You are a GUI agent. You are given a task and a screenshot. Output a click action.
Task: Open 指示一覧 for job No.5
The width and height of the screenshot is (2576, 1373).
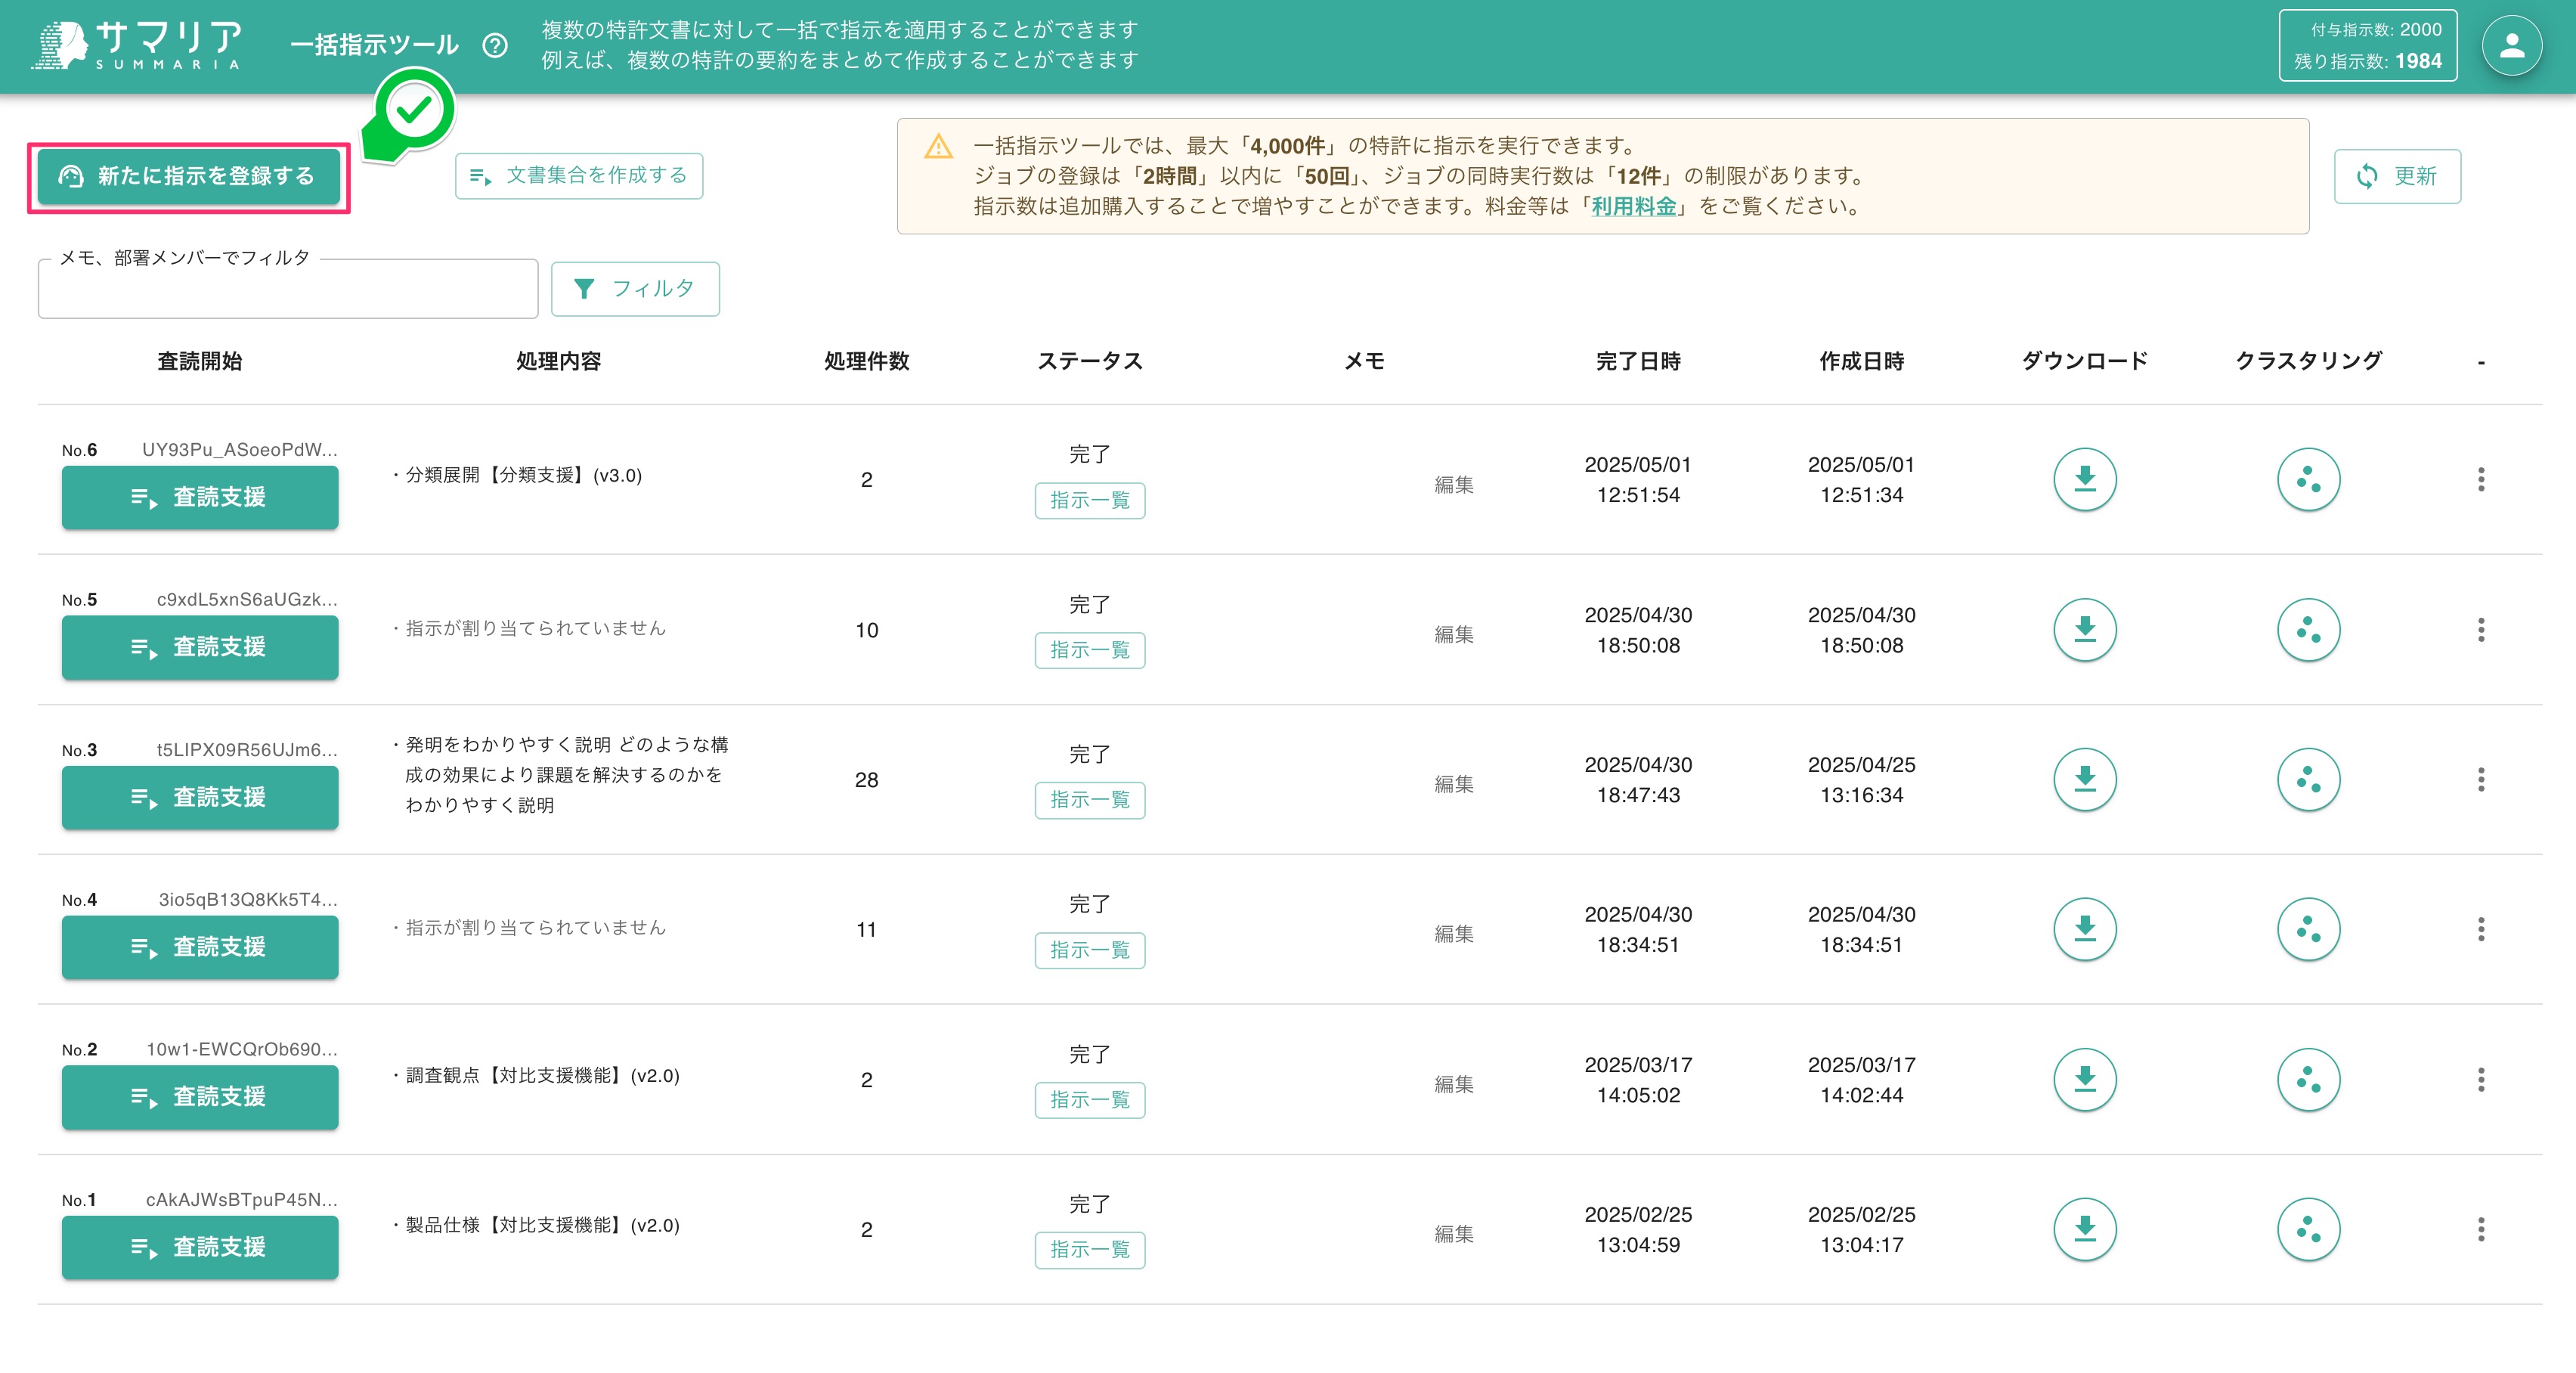tap(1089, 650)
